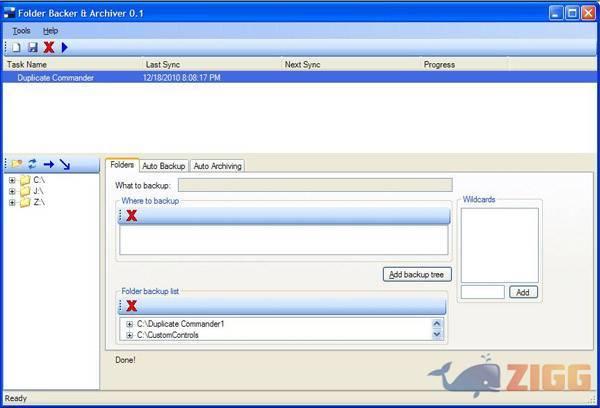The image size is (600, 408).
Task: Click the Wildcards list box
Action: [499, 245]
